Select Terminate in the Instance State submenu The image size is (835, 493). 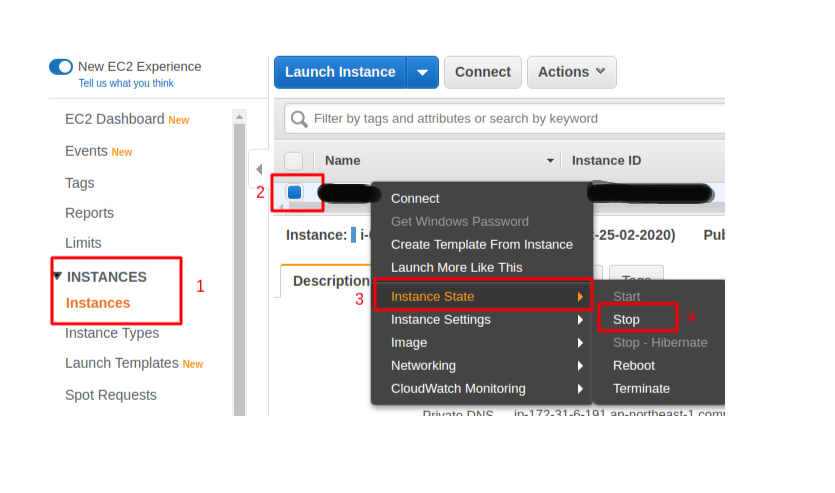[x=641, y=388]
